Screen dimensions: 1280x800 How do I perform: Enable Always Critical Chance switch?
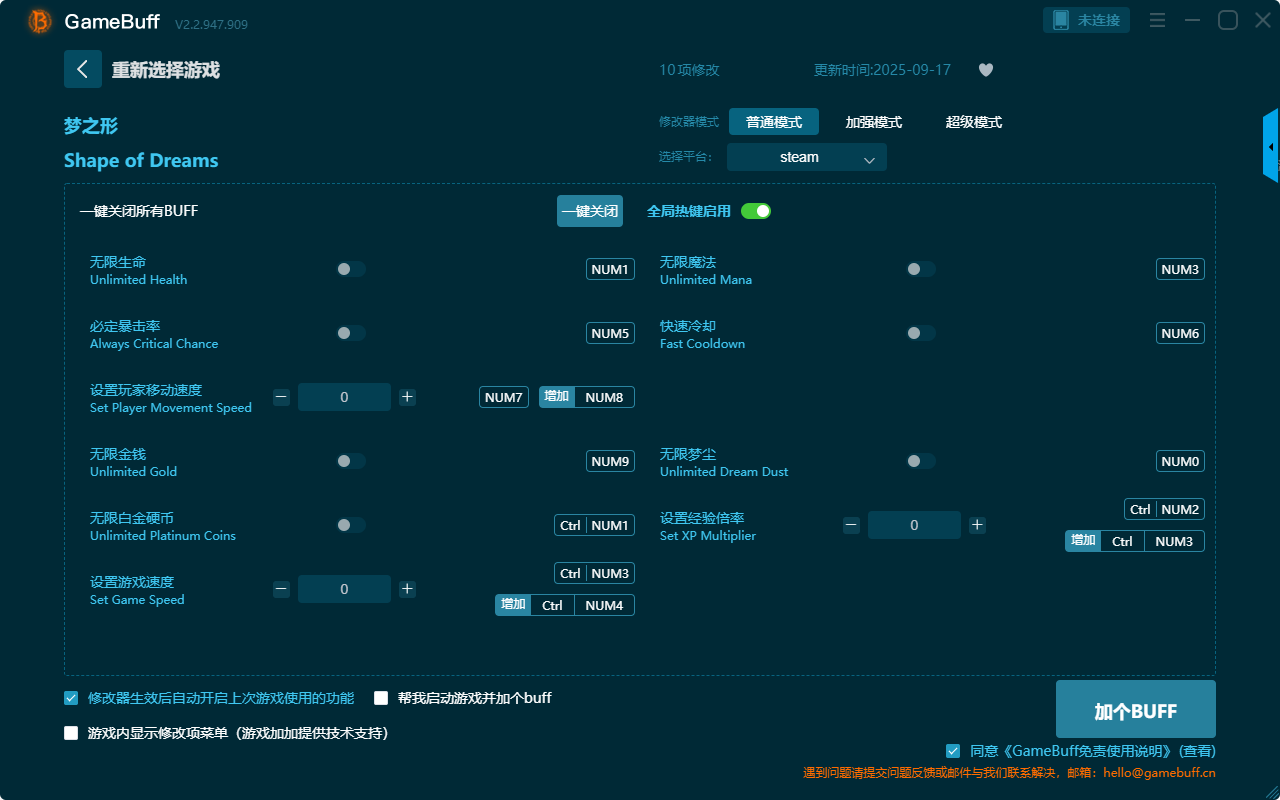click(x=351, y=333)
